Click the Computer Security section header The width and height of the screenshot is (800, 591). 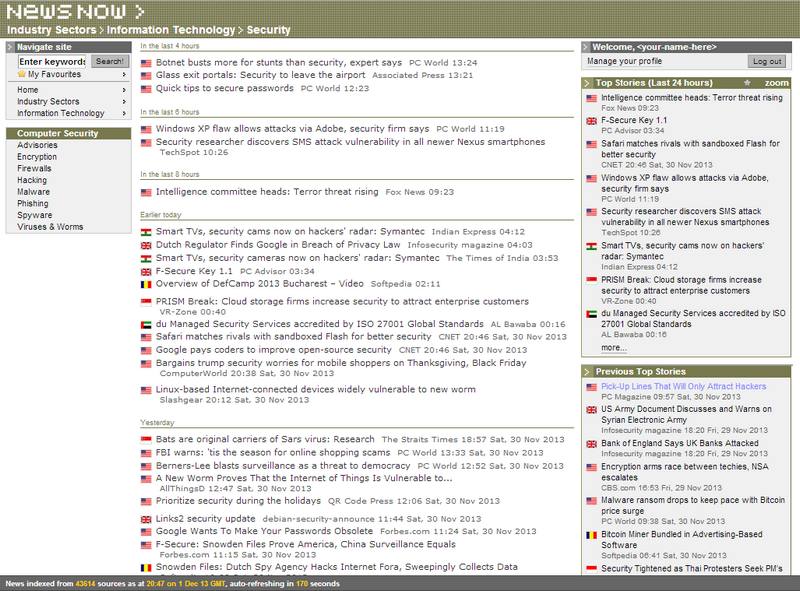click(x=68, y=133)
